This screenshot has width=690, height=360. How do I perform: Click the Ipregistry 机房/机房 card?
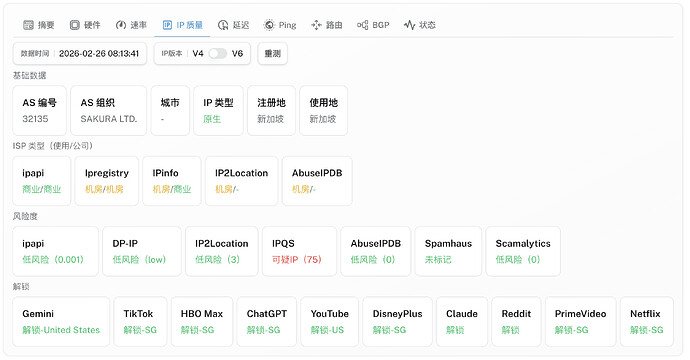point(107,181)
